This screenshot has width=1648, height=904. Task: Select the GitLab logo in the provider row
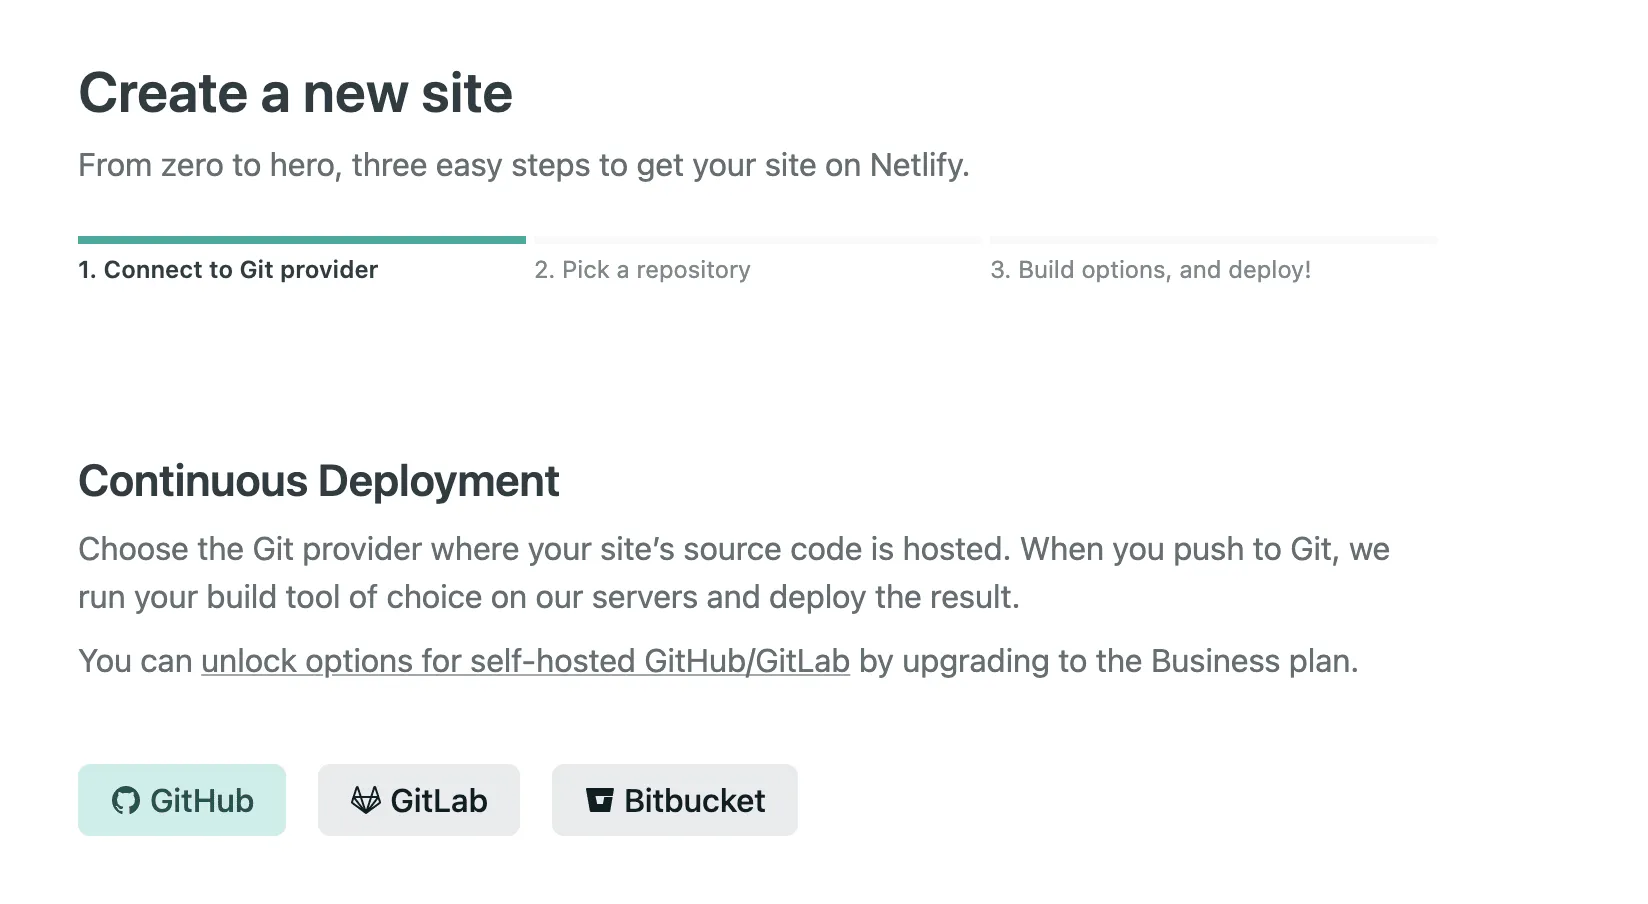coord(367,800)
